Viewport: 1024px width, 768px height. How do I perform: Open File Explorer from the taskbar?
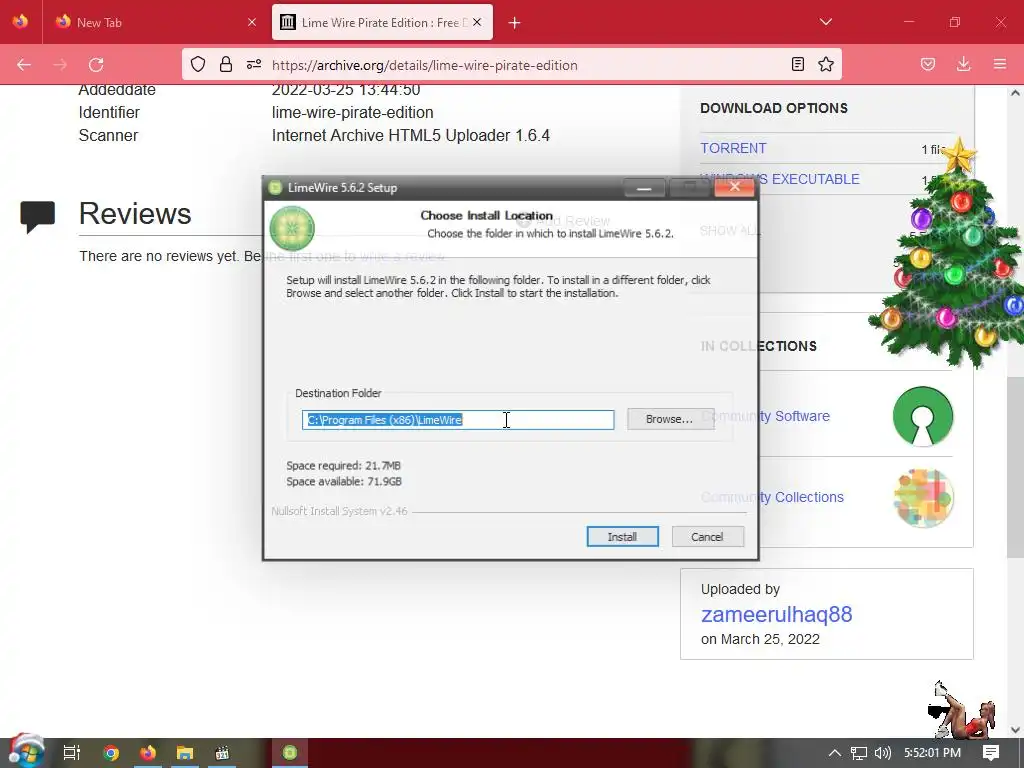coord(185,753)
